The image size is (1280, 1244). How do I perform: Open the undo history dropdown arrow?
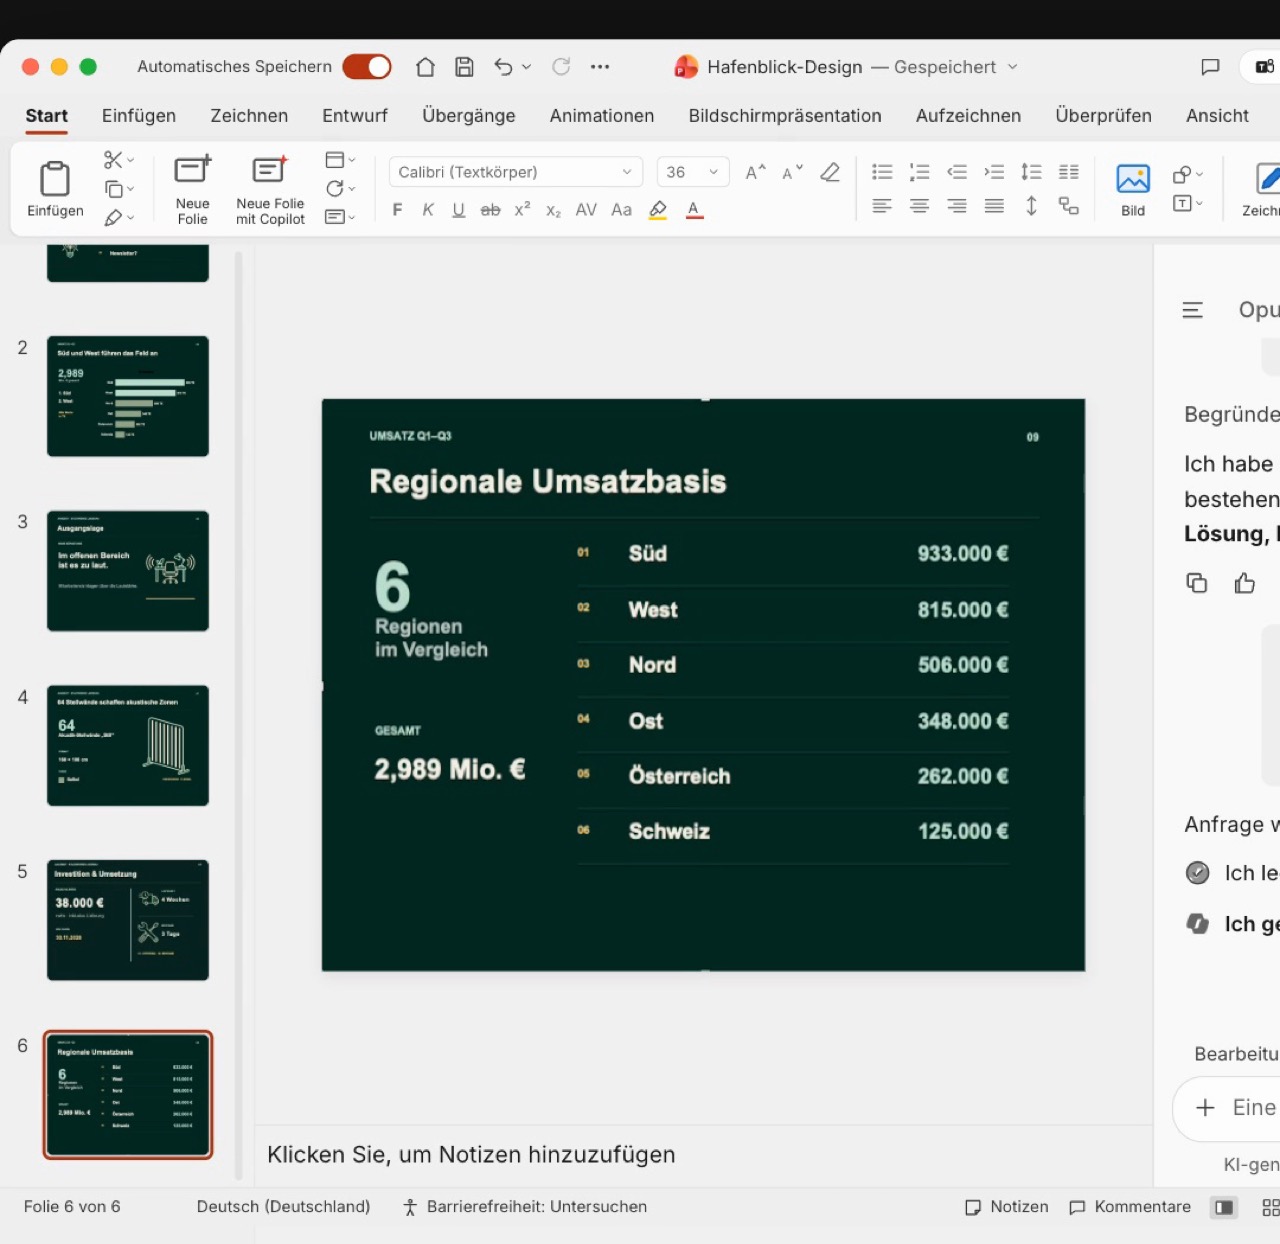526,67
